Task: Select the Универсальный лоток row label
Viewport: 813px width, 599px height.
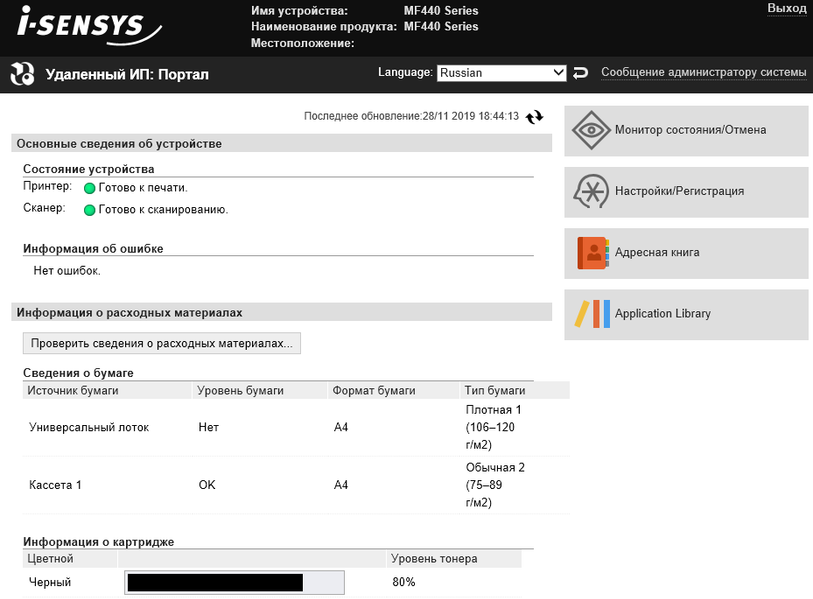Action: [89, 427]
